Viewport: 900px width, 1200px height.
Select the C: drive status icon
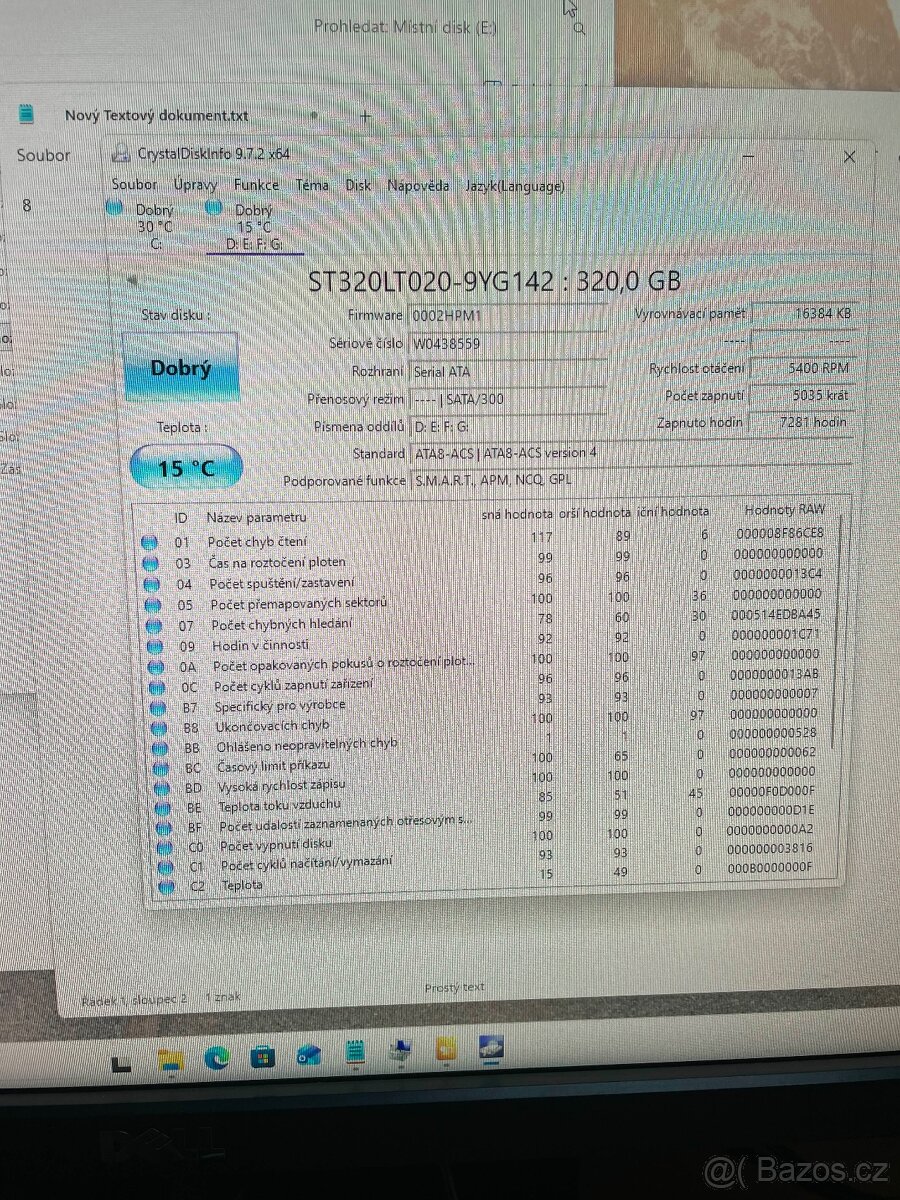coord(116,207)
